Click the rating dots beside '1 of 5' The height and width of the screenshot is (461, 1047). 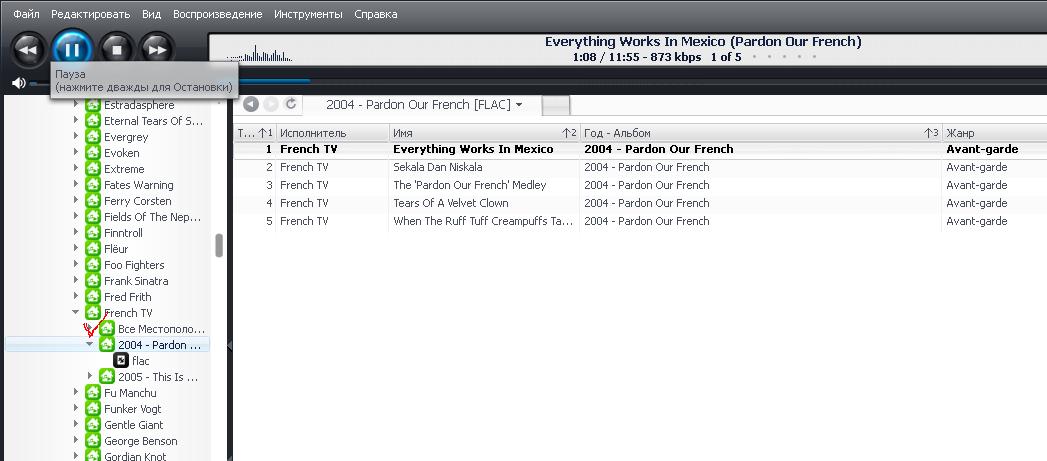(x=784, y=57)
